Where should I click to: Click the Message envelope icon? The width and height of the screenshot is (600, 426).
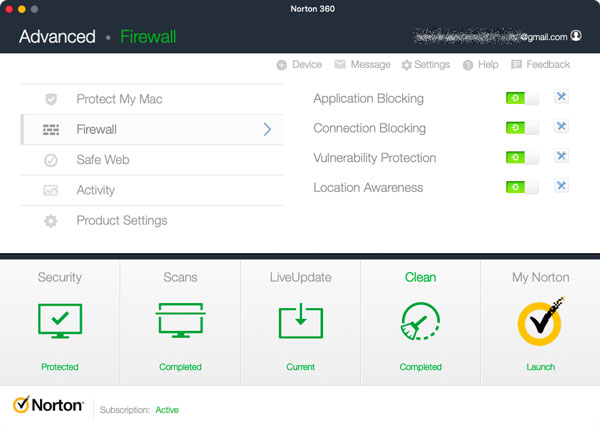point(340,64)
